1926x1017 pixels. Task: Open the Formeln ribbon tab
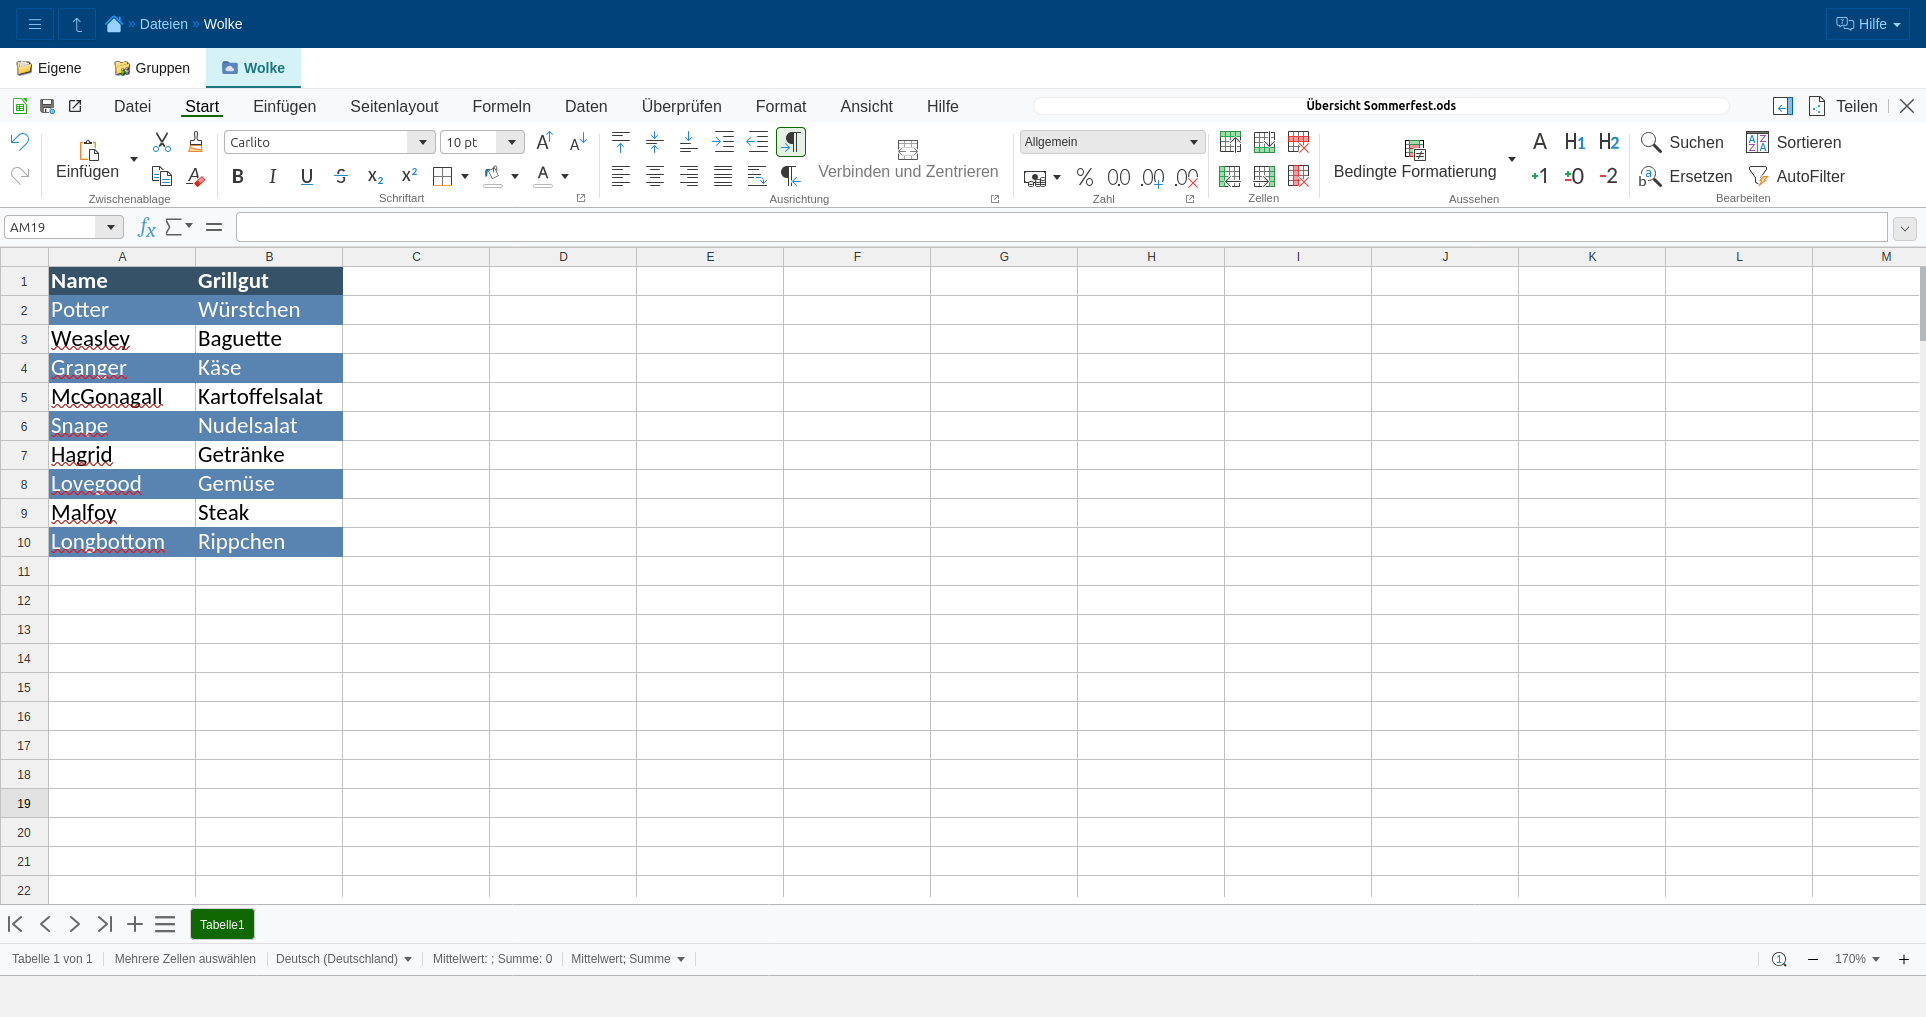[x=501, y=106]
